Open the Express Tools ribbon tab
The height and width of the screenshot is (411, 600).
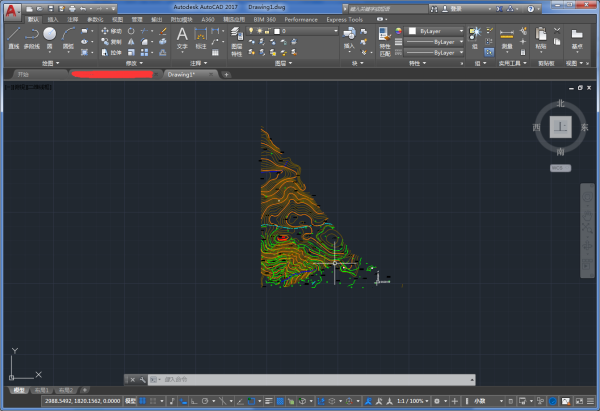[x=343, y=19]
